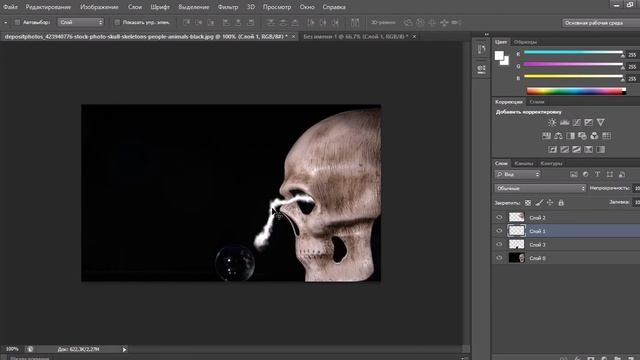
Task: Add a Black & White adjustment
Action: (570, 136)
